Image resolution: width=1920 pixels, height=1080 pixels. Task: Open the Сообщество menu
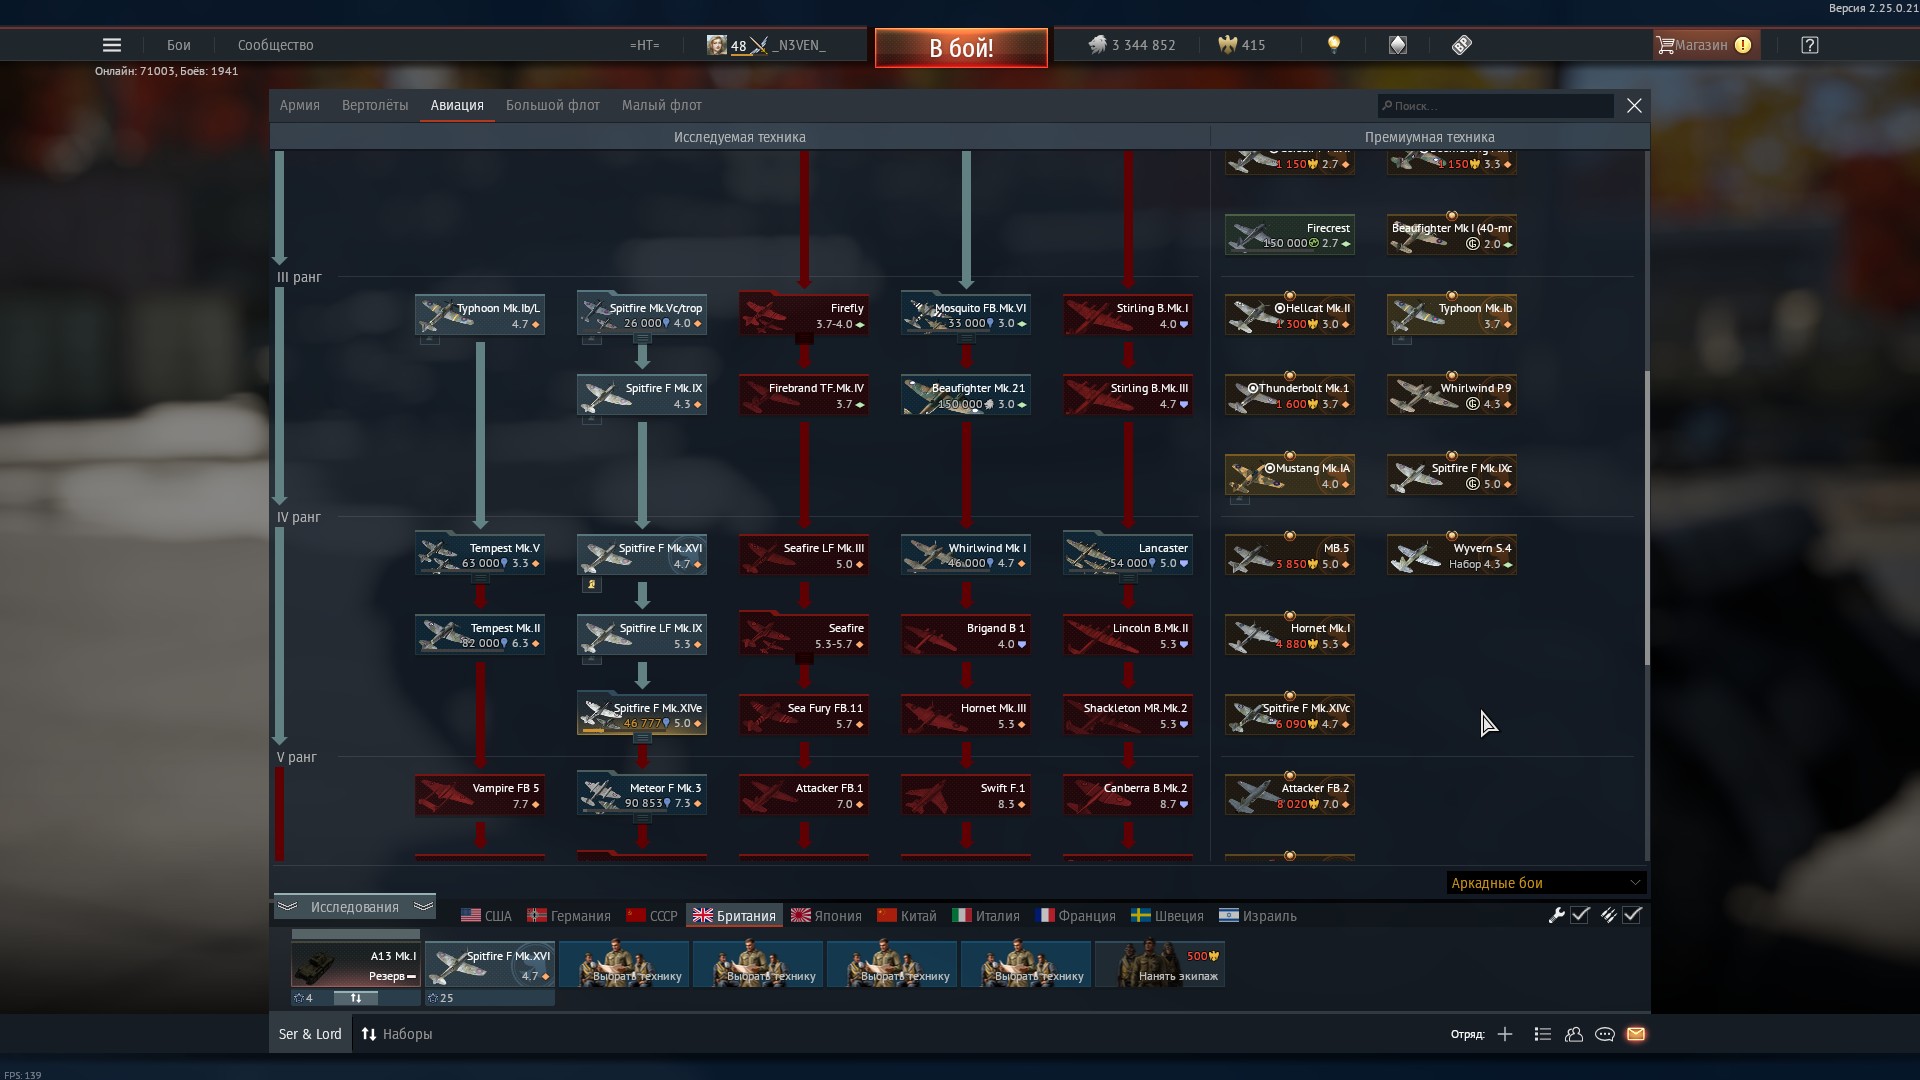coord(276,45)
